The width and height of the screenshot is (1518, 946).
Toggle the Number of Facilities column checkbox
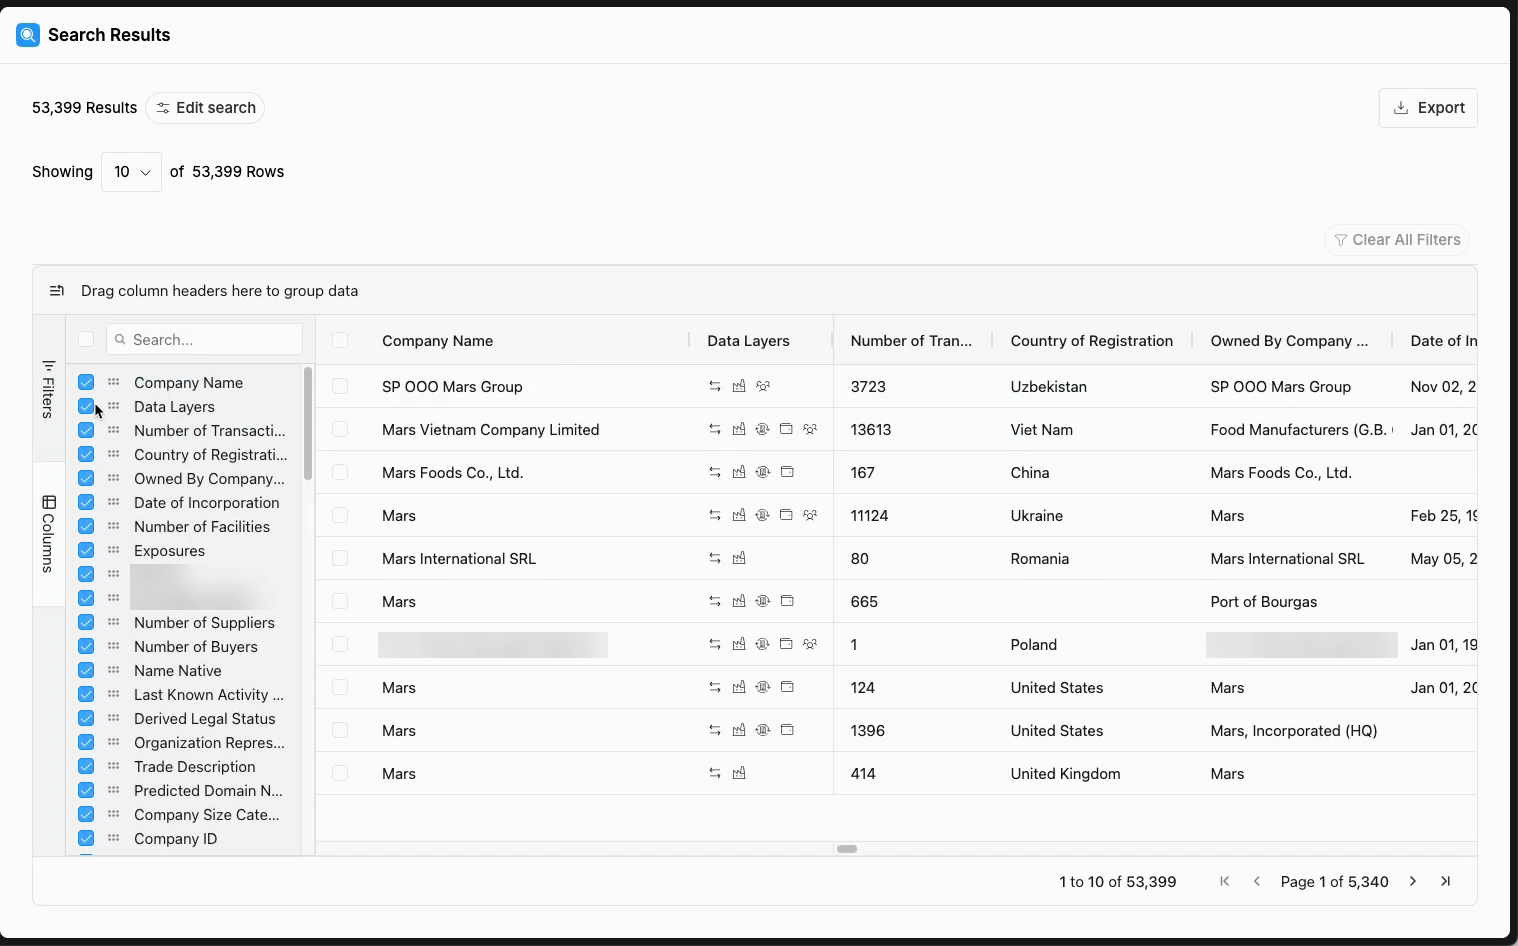[86, 526]
